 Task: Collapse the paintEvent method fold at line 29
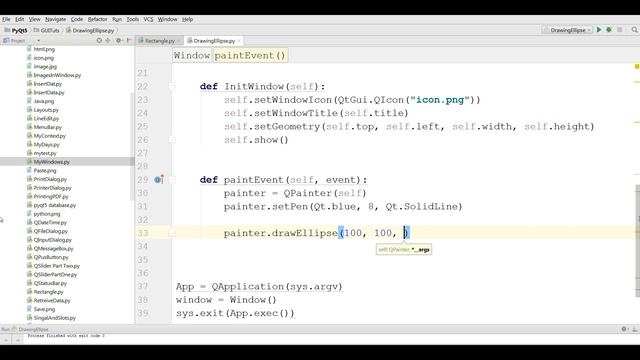172,180
